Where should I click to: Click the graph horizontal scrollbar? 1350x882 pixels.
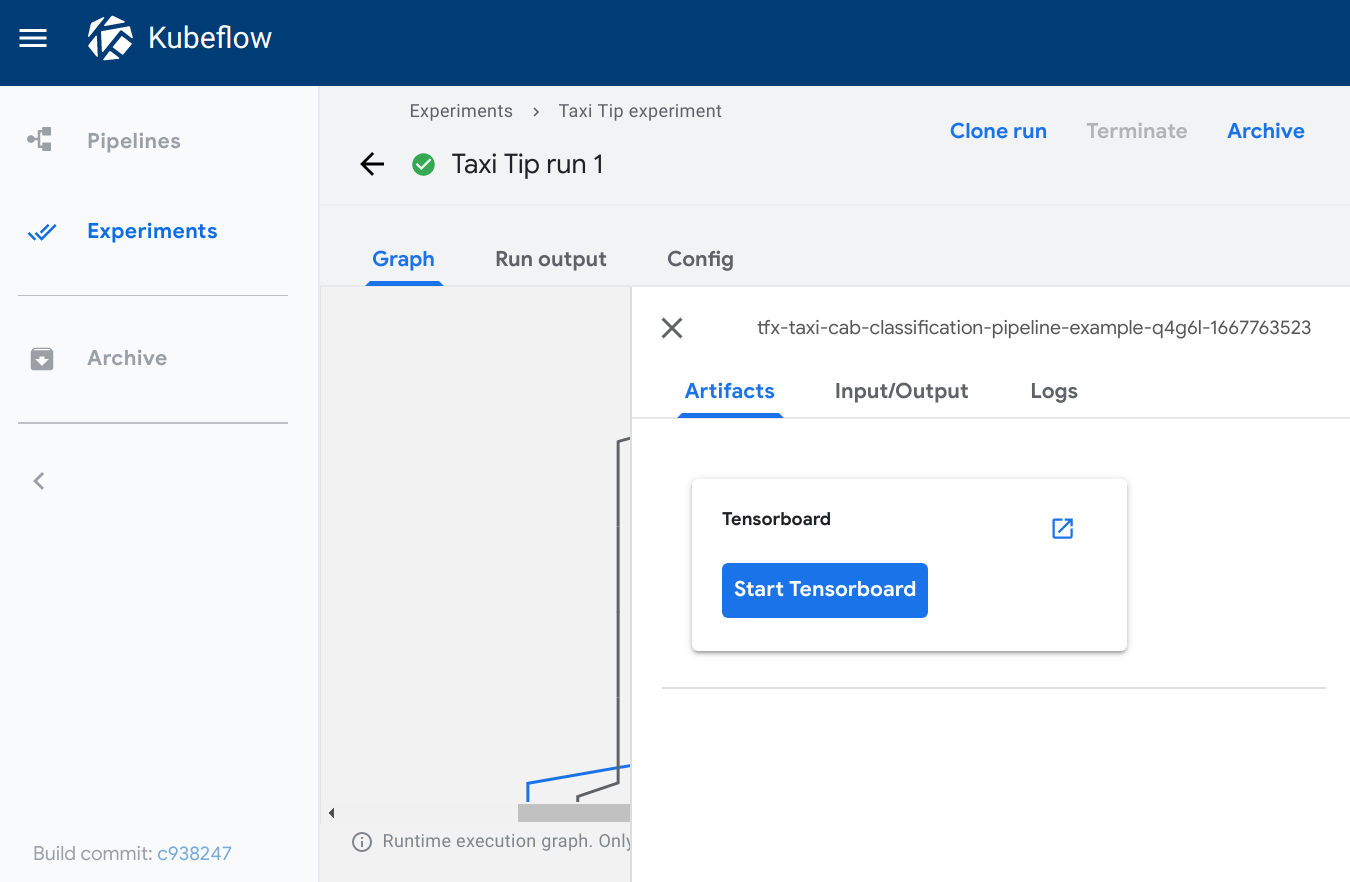(x=573, y=812)
